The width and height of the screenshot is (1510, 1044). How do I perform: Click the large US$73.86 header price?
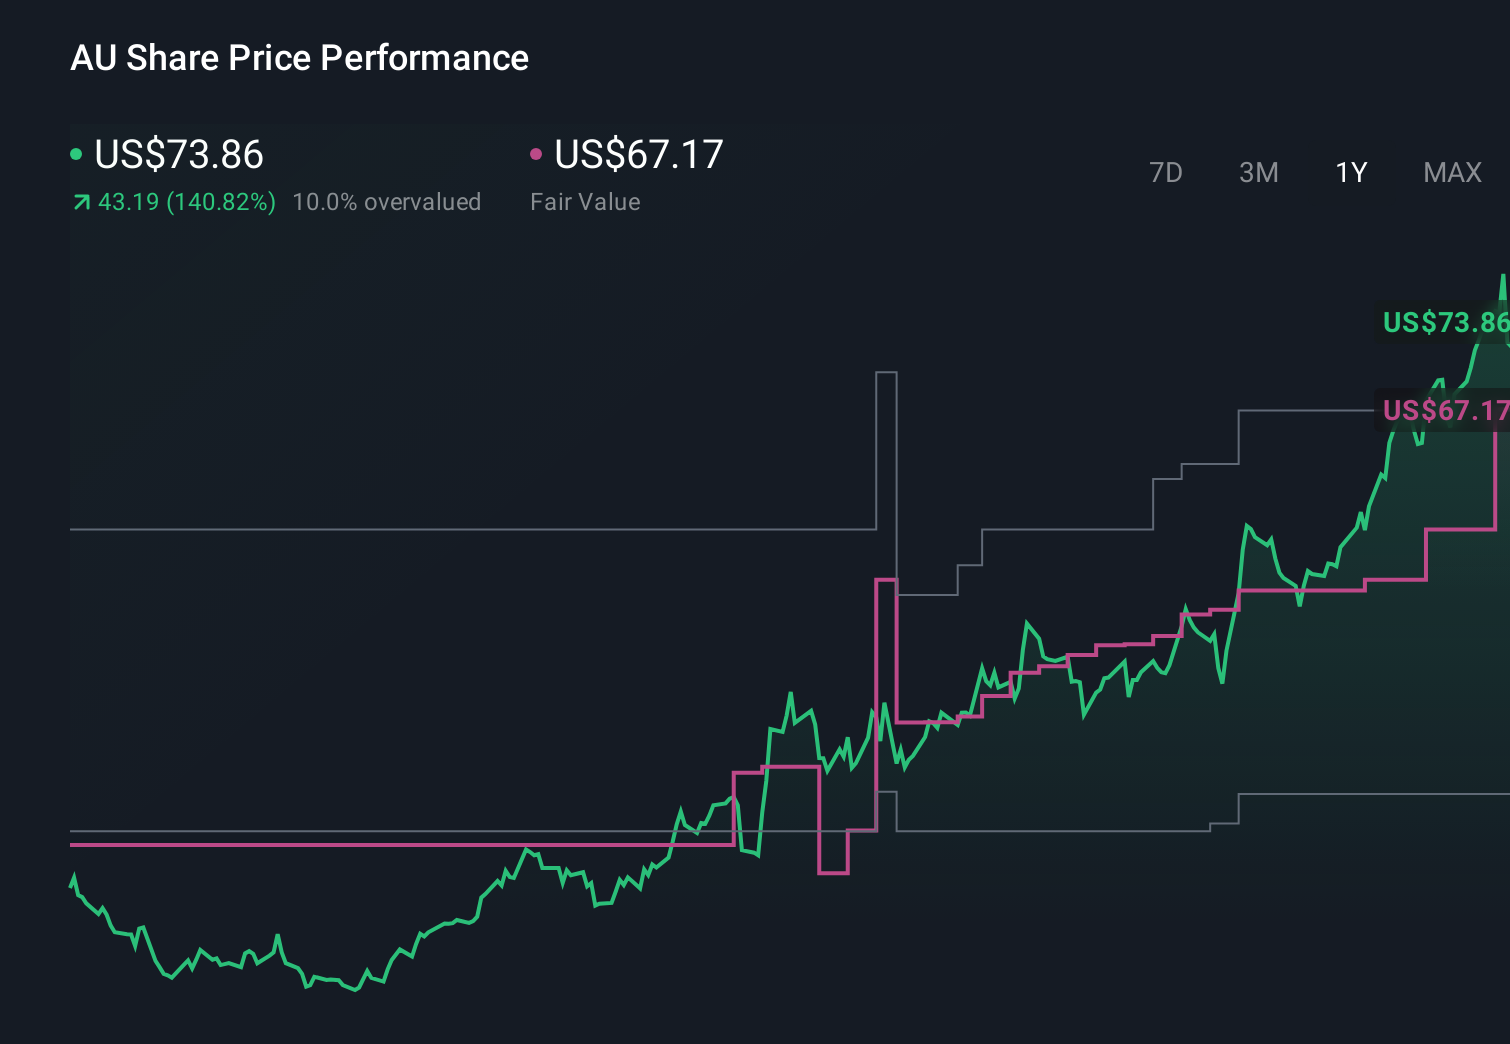click(x=179, y=155)
